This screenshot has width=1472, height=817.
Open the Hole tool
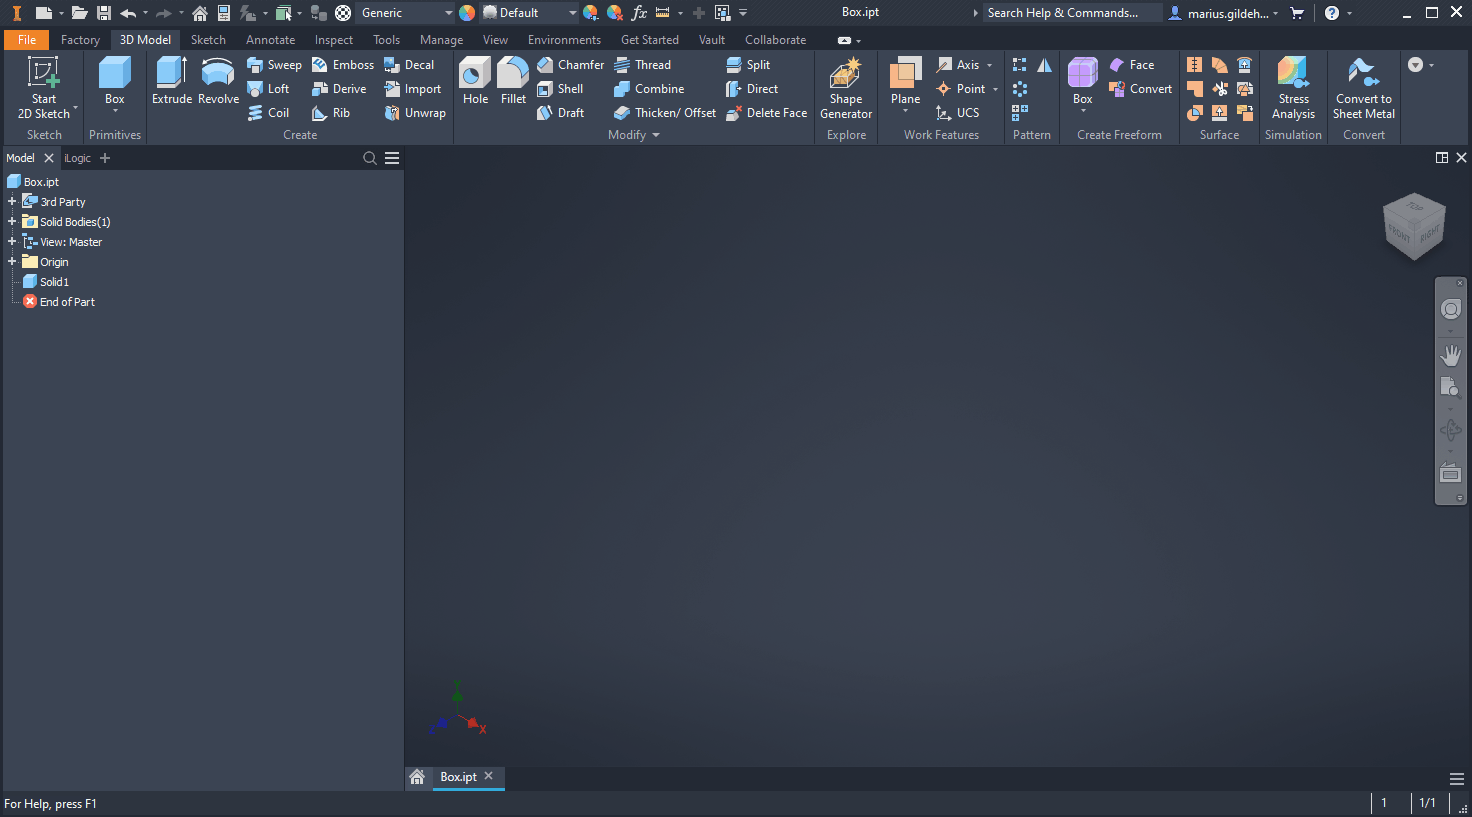474,80
